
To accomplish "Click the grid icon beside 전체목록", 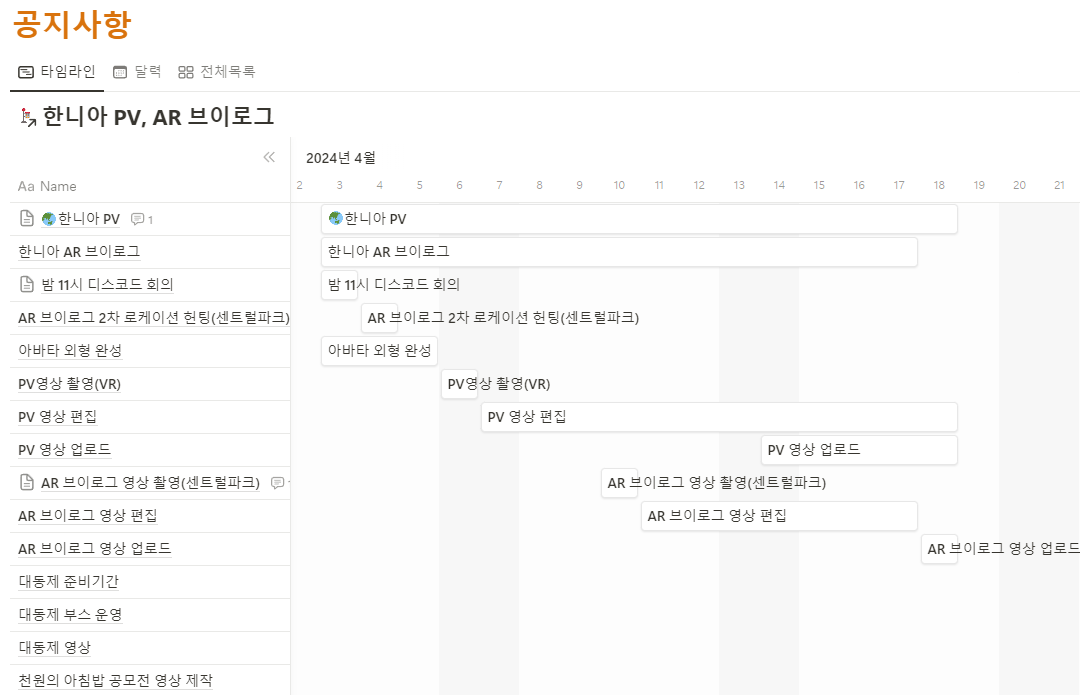I will pos(185,72).
